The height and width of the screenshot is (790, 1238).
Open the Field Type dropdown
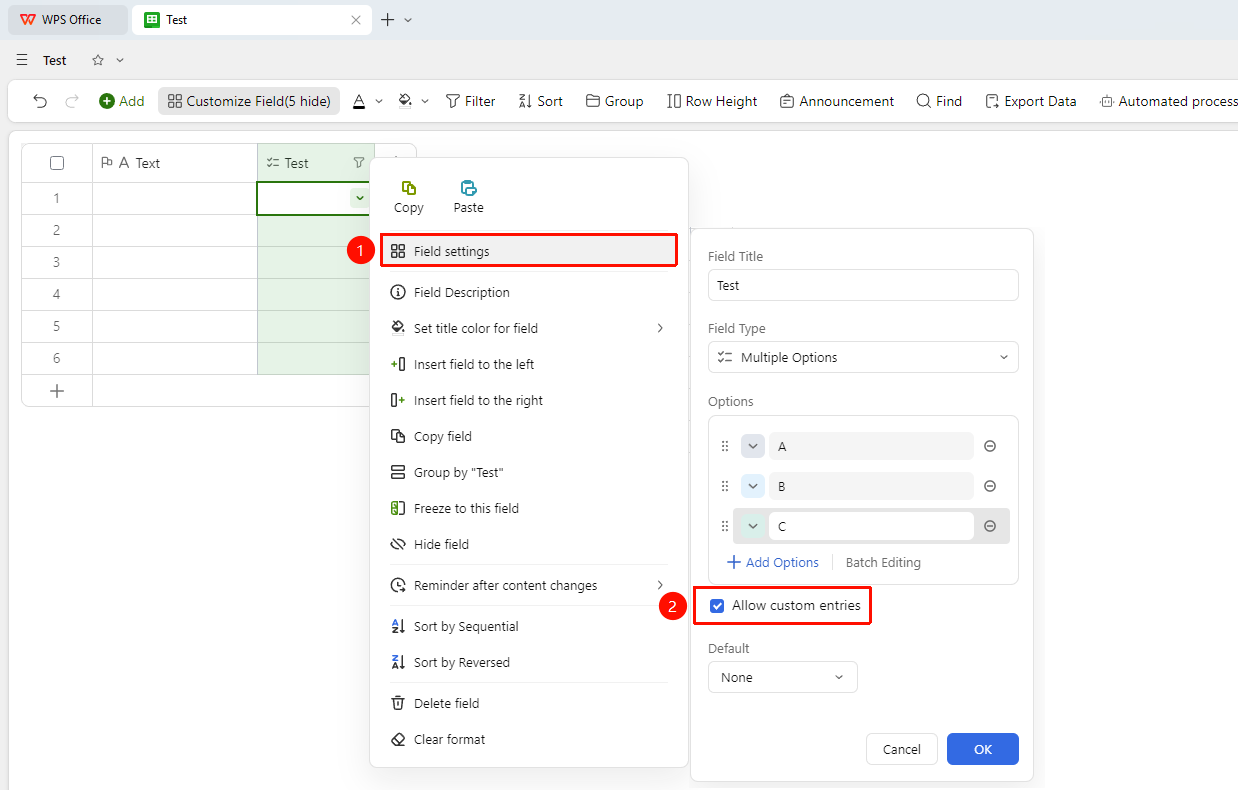pos(863,357)
